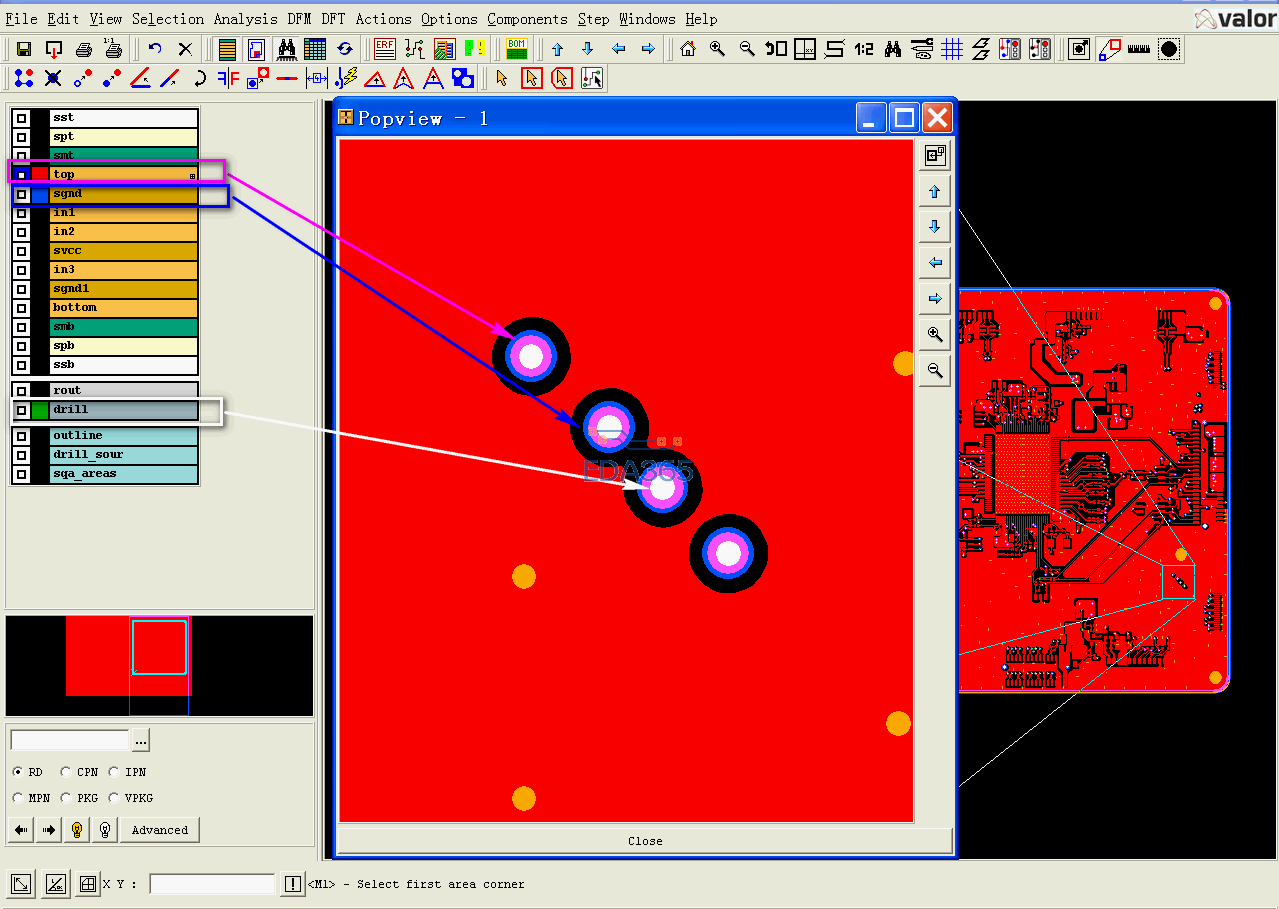Image resolution: width=1279 pixels, height=909 pixels.
Task: Select the CPN radio button
Action: pos(67,772)
